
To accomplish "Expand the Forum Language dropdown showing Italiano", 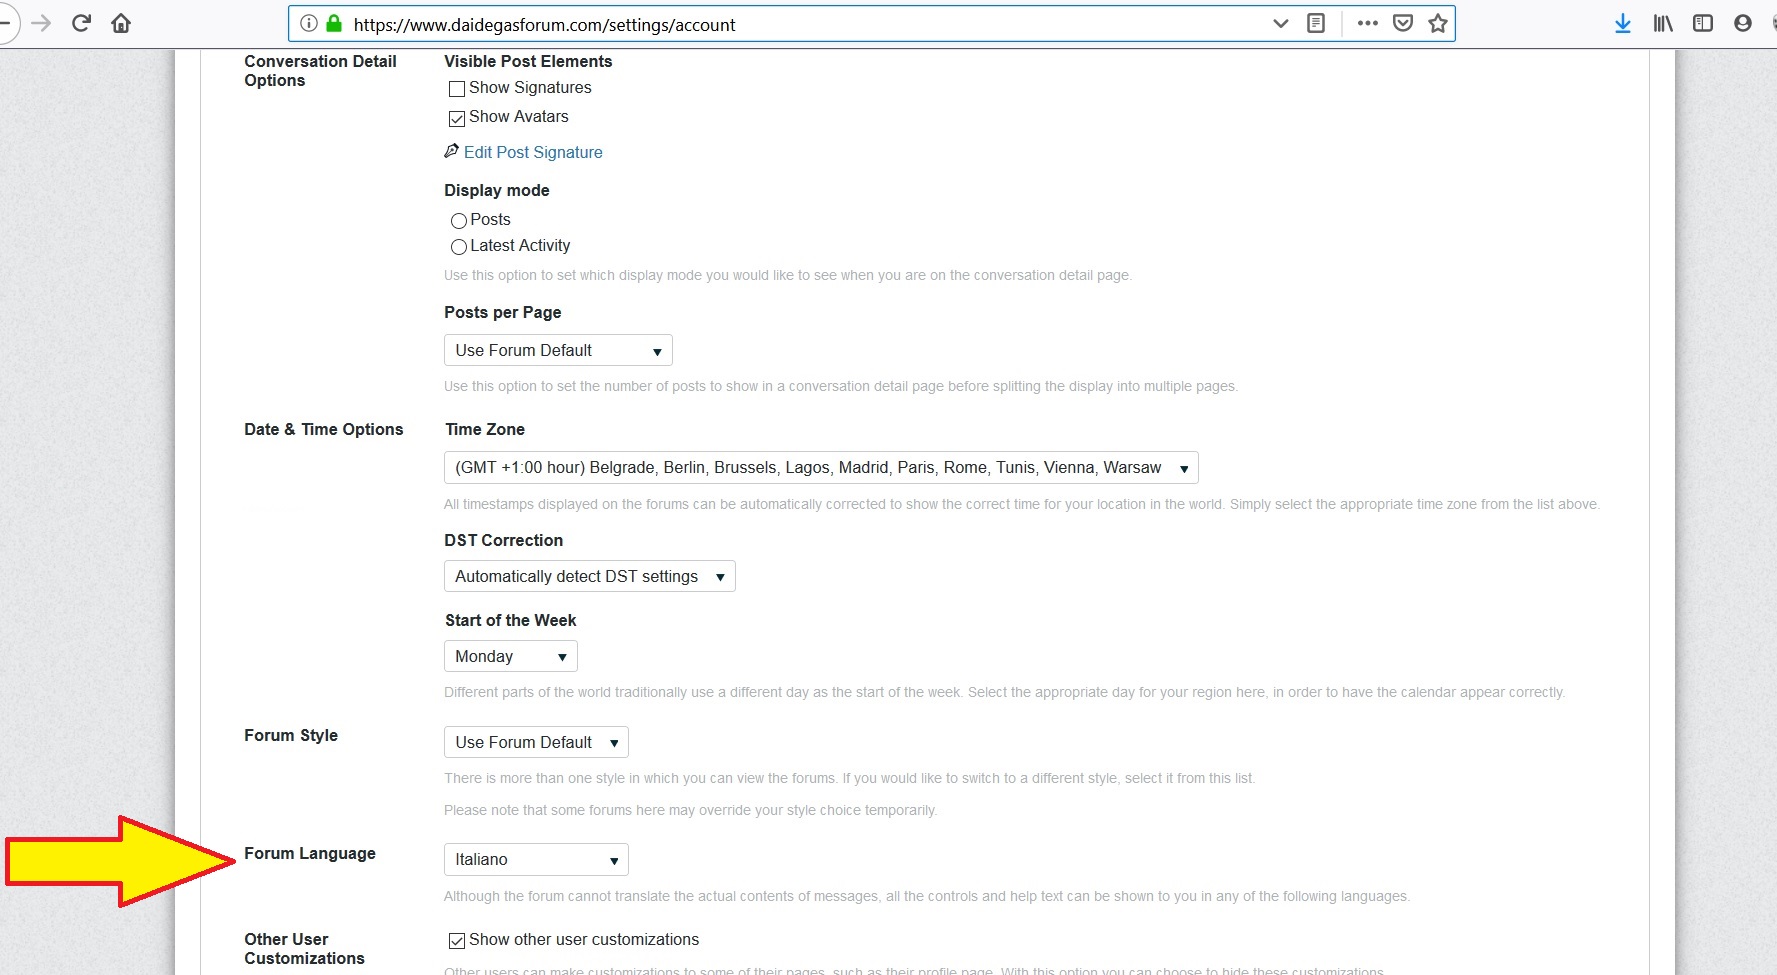I will tap(536, 860).
